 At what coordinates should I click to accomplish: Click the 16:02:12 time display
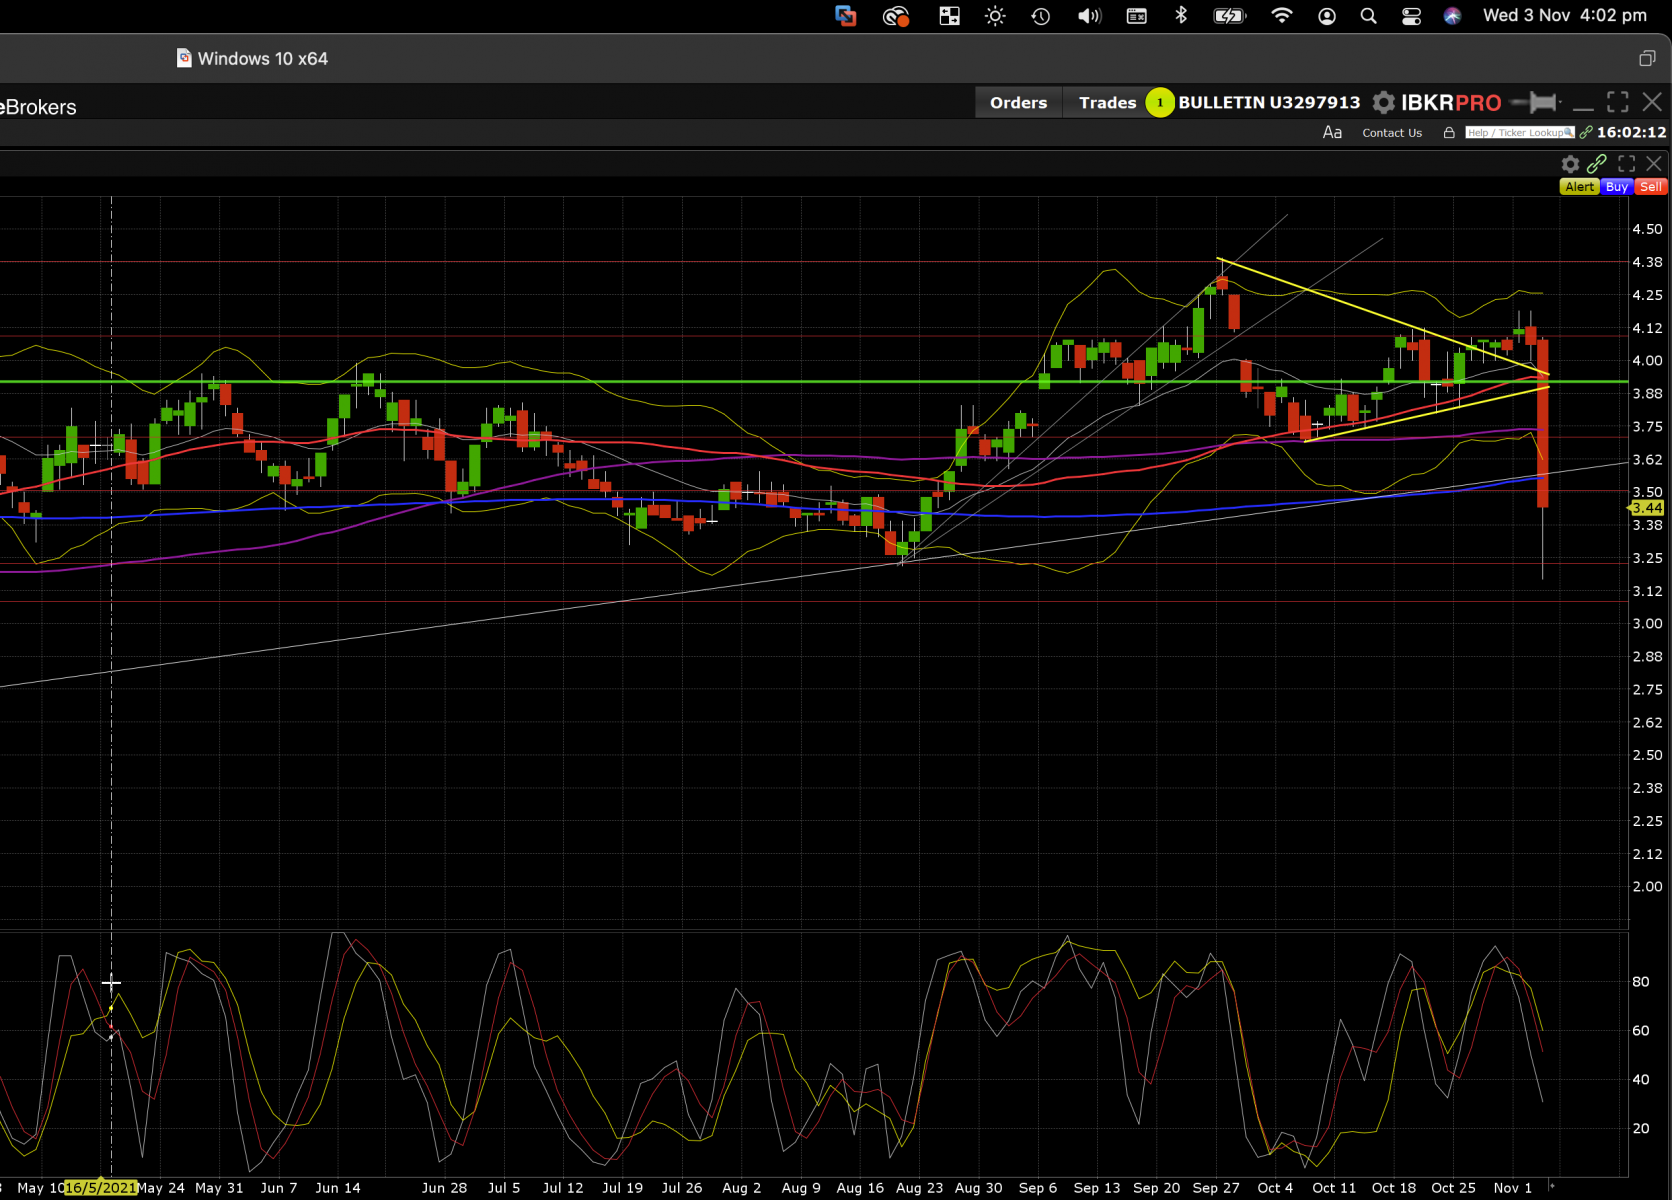coord(1632,132)
